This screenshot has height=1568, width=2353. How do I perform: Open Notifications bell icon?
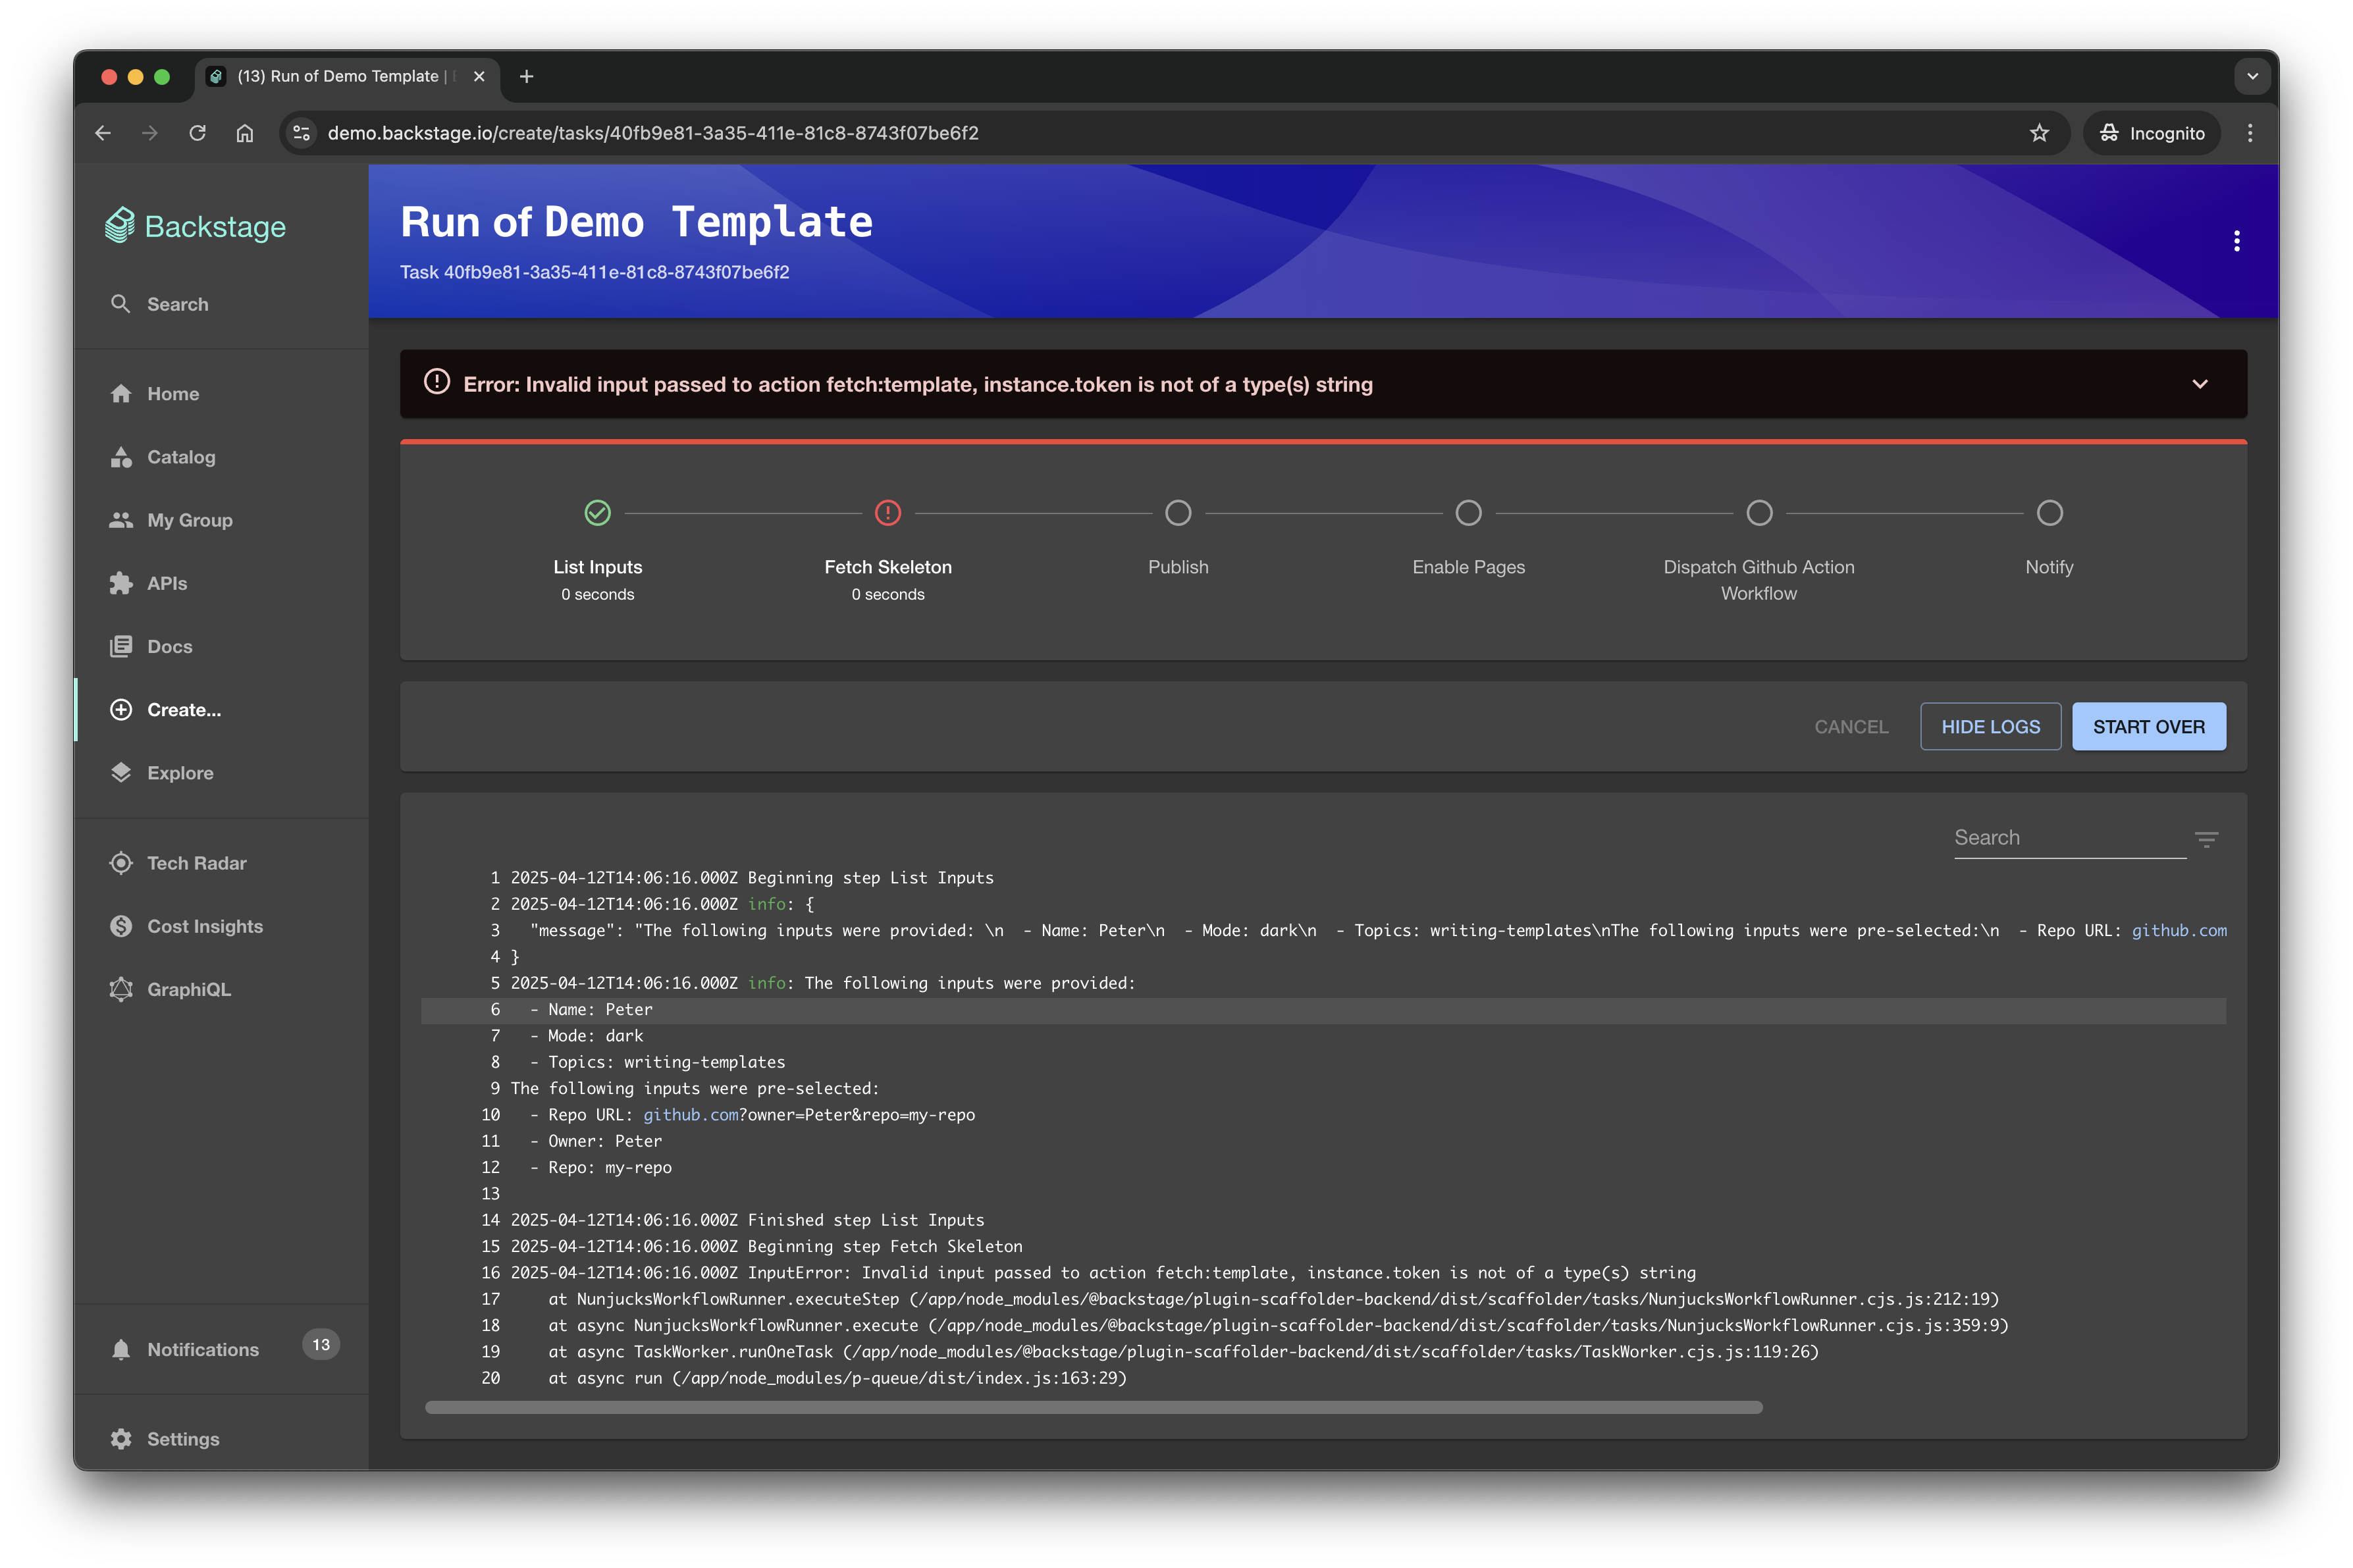click(x=121, y=1349)
